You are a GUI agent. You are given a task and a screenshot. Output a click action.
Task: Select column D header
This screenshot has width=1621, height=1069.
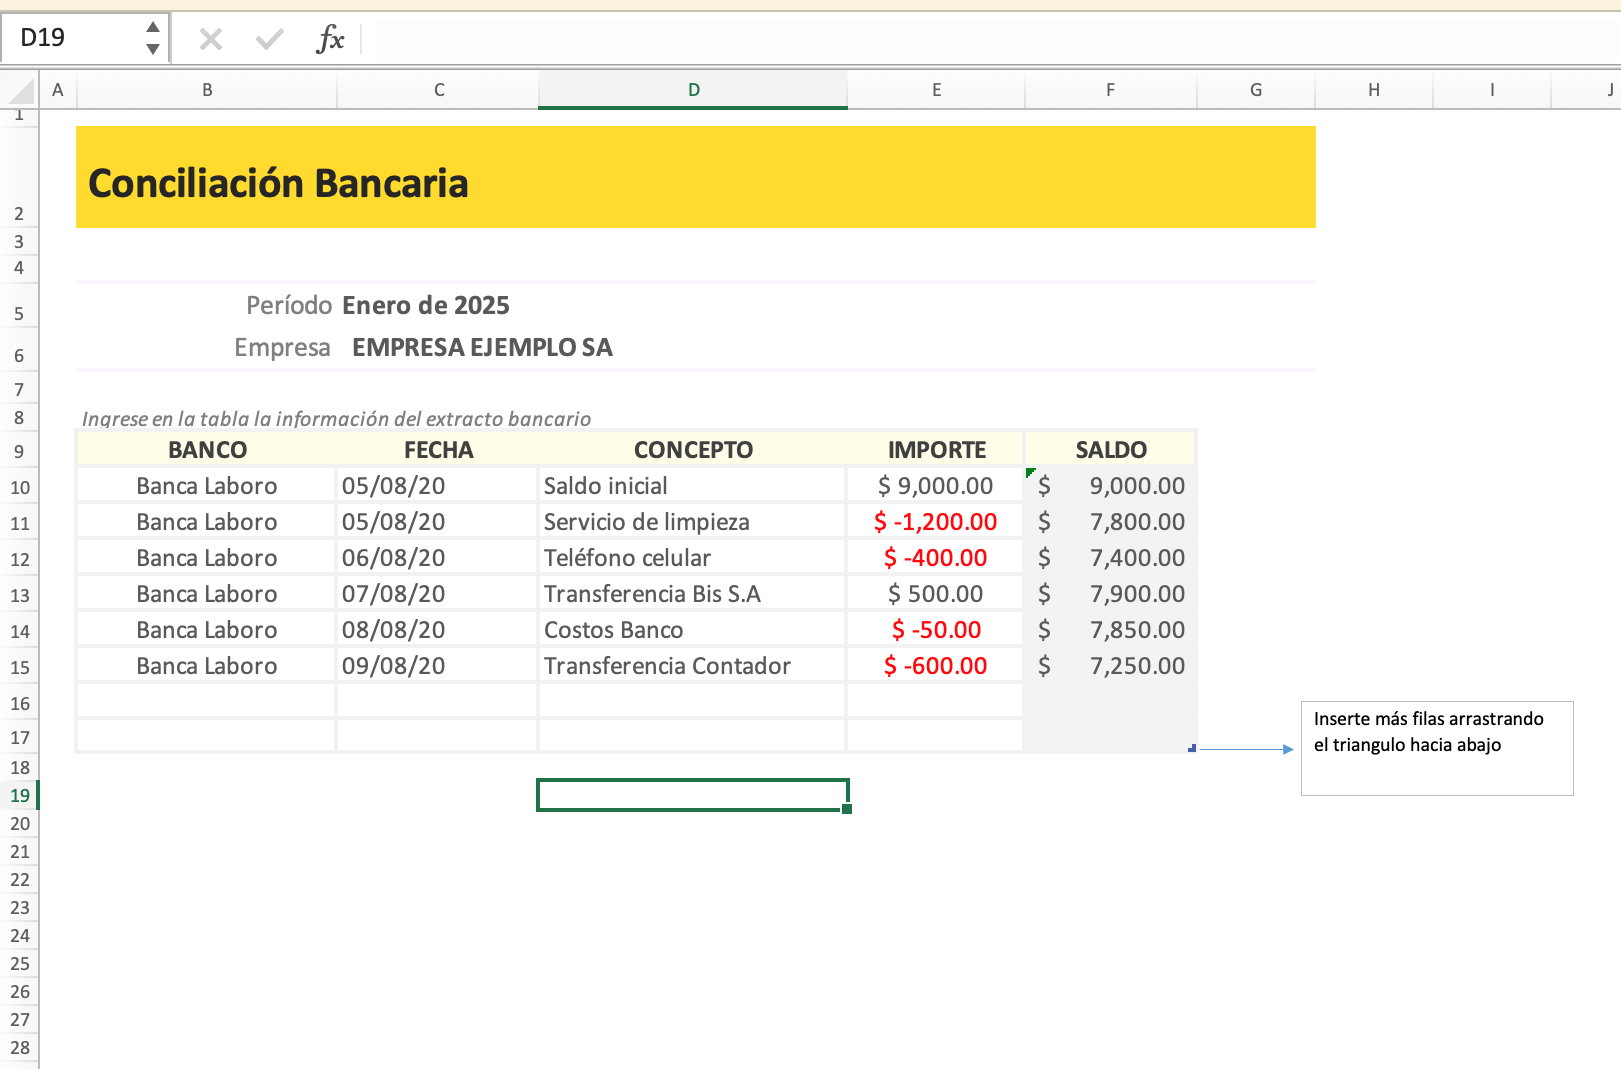click(x=693, y=90)
